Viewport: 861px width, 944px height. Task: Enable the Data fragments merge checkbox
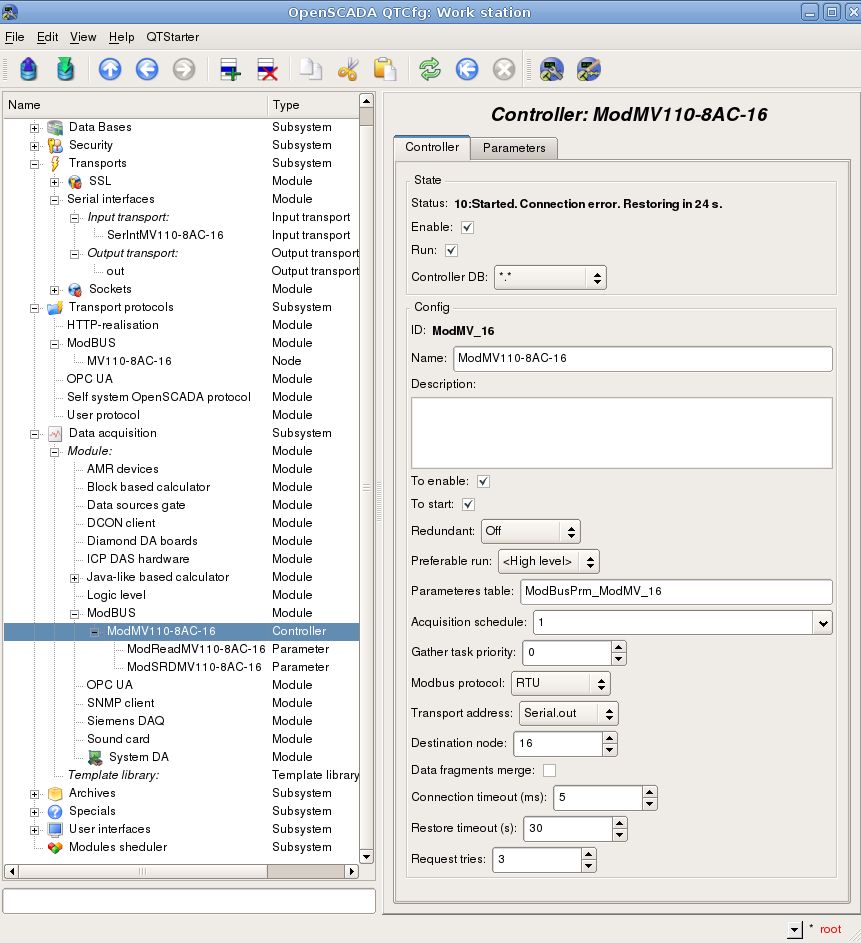coord(549,770)
